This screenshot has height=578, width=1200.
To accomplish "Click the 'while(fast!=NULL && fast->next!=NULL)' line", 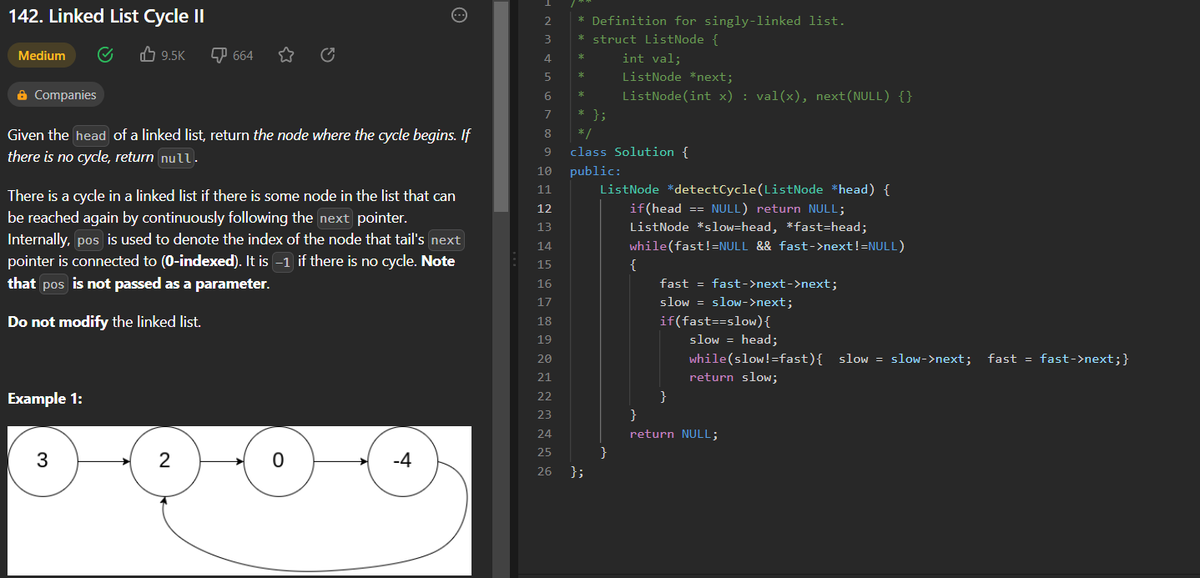I will pyautogui.click(x=766, y=246).
